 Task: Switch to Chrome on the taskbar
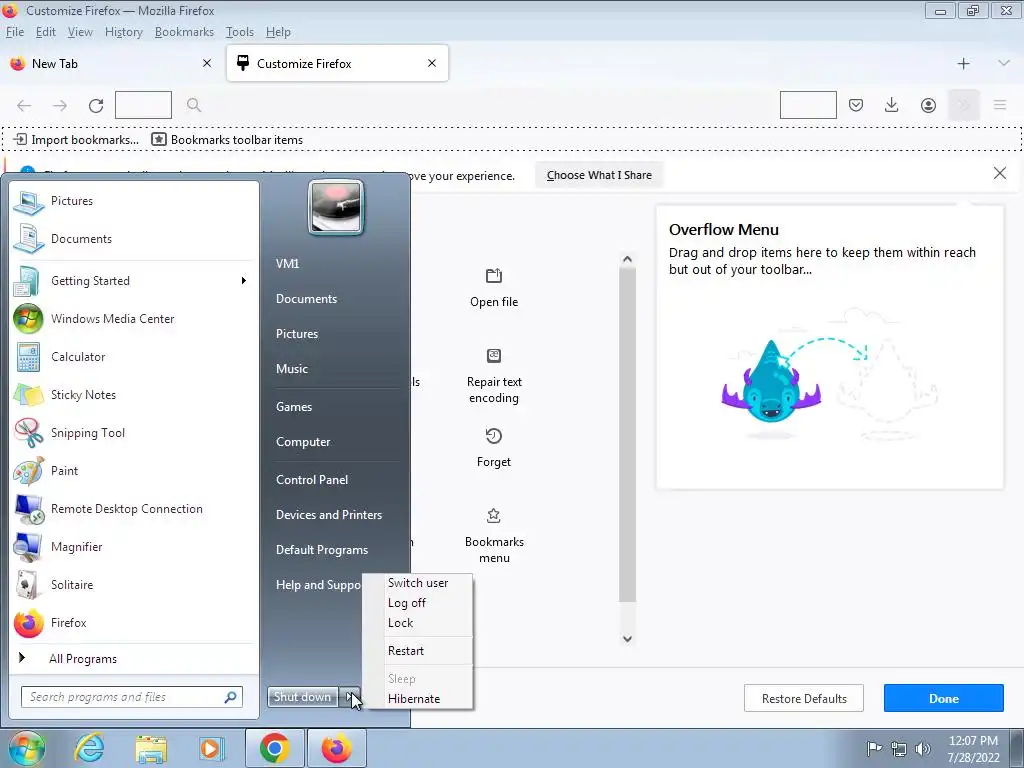275,748
